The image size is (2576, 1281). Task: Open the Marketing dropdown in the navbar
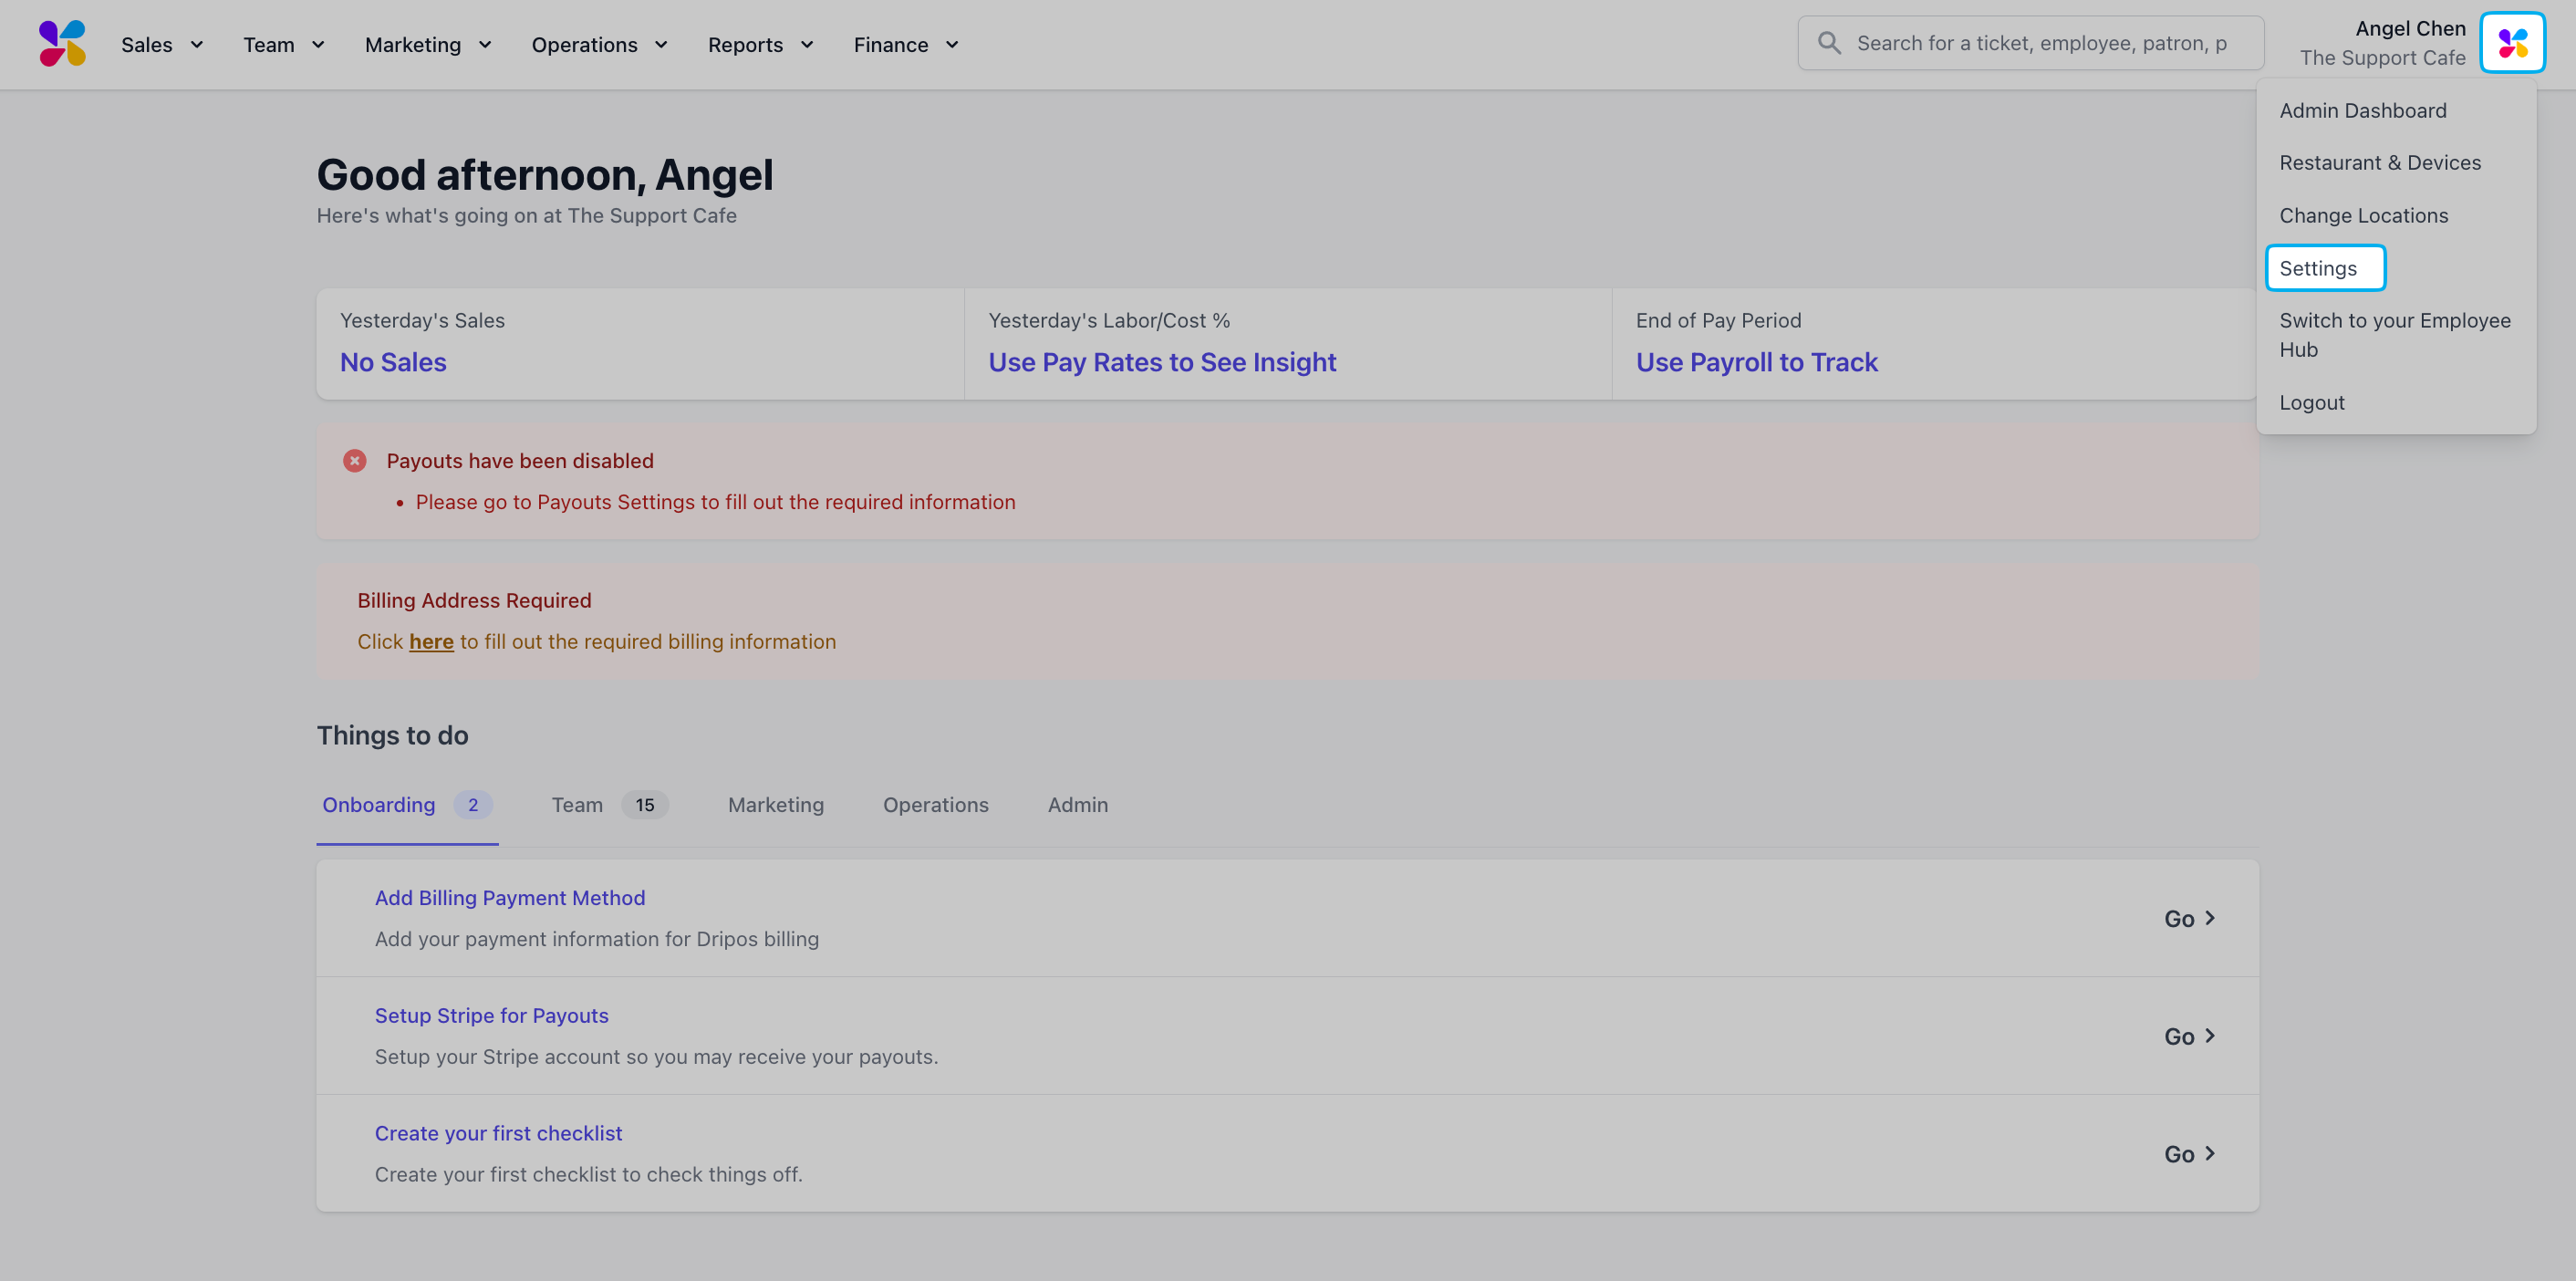[428, 44]
